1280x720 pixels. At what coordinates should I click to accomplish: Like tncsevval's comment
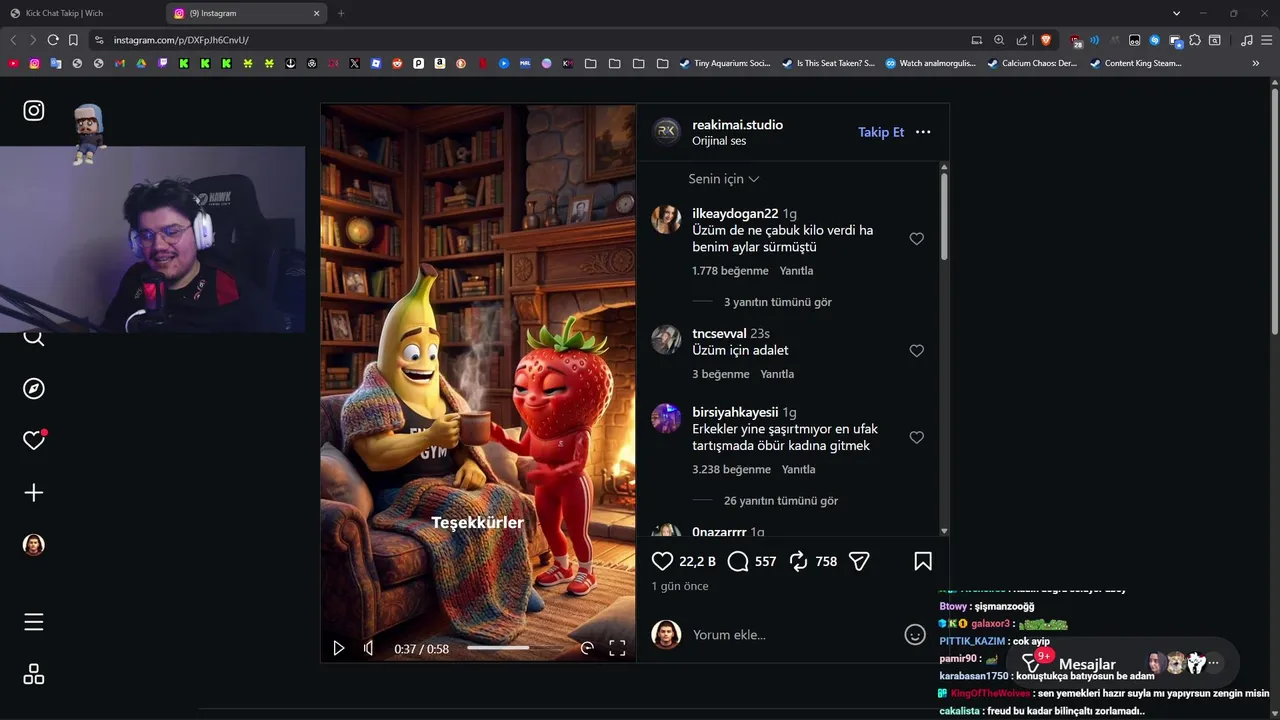coord(916,350)
